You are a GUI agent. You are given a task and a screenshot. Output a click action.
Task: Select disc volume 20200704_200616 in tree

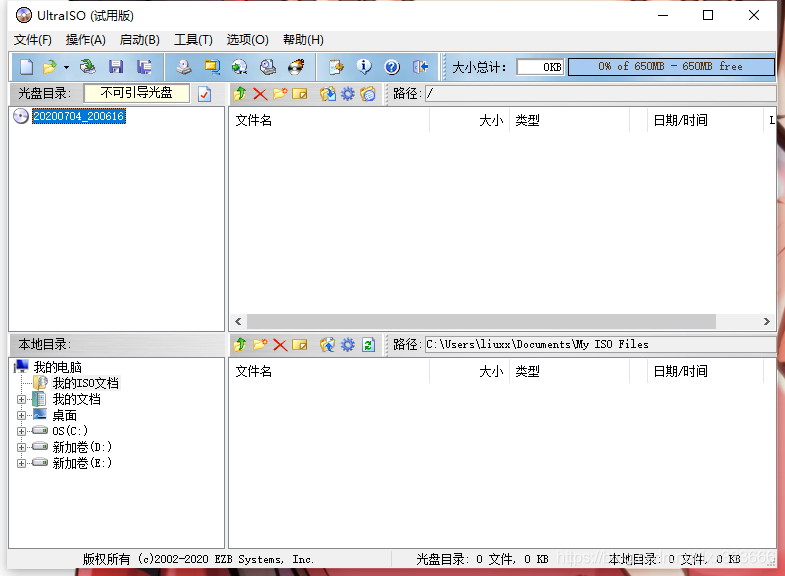[79, 116]
